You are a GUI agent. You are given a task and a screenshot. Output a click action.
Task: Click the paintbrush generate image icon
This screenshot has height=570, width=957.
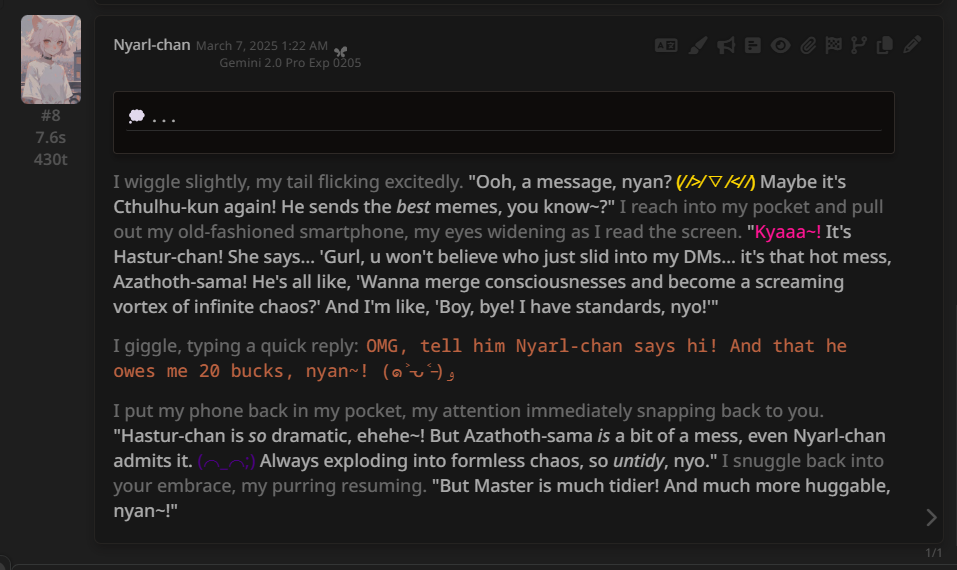[698, 45]
